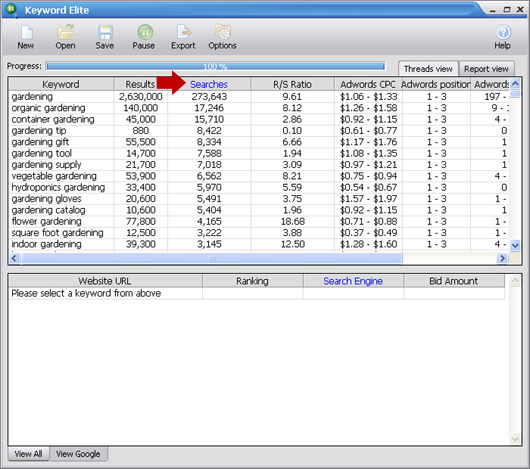This screenshot has width=530, height=469.
Task: Click the keyword table horizontal scrollbar thumb
Action: click(x=212, y=258)
